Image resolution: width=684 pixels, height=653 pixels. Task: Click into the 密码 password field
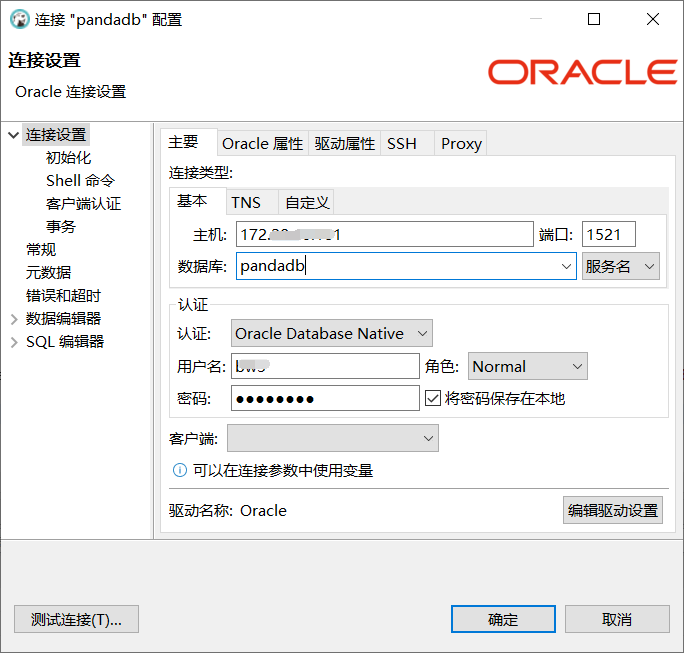click(325, 398)
